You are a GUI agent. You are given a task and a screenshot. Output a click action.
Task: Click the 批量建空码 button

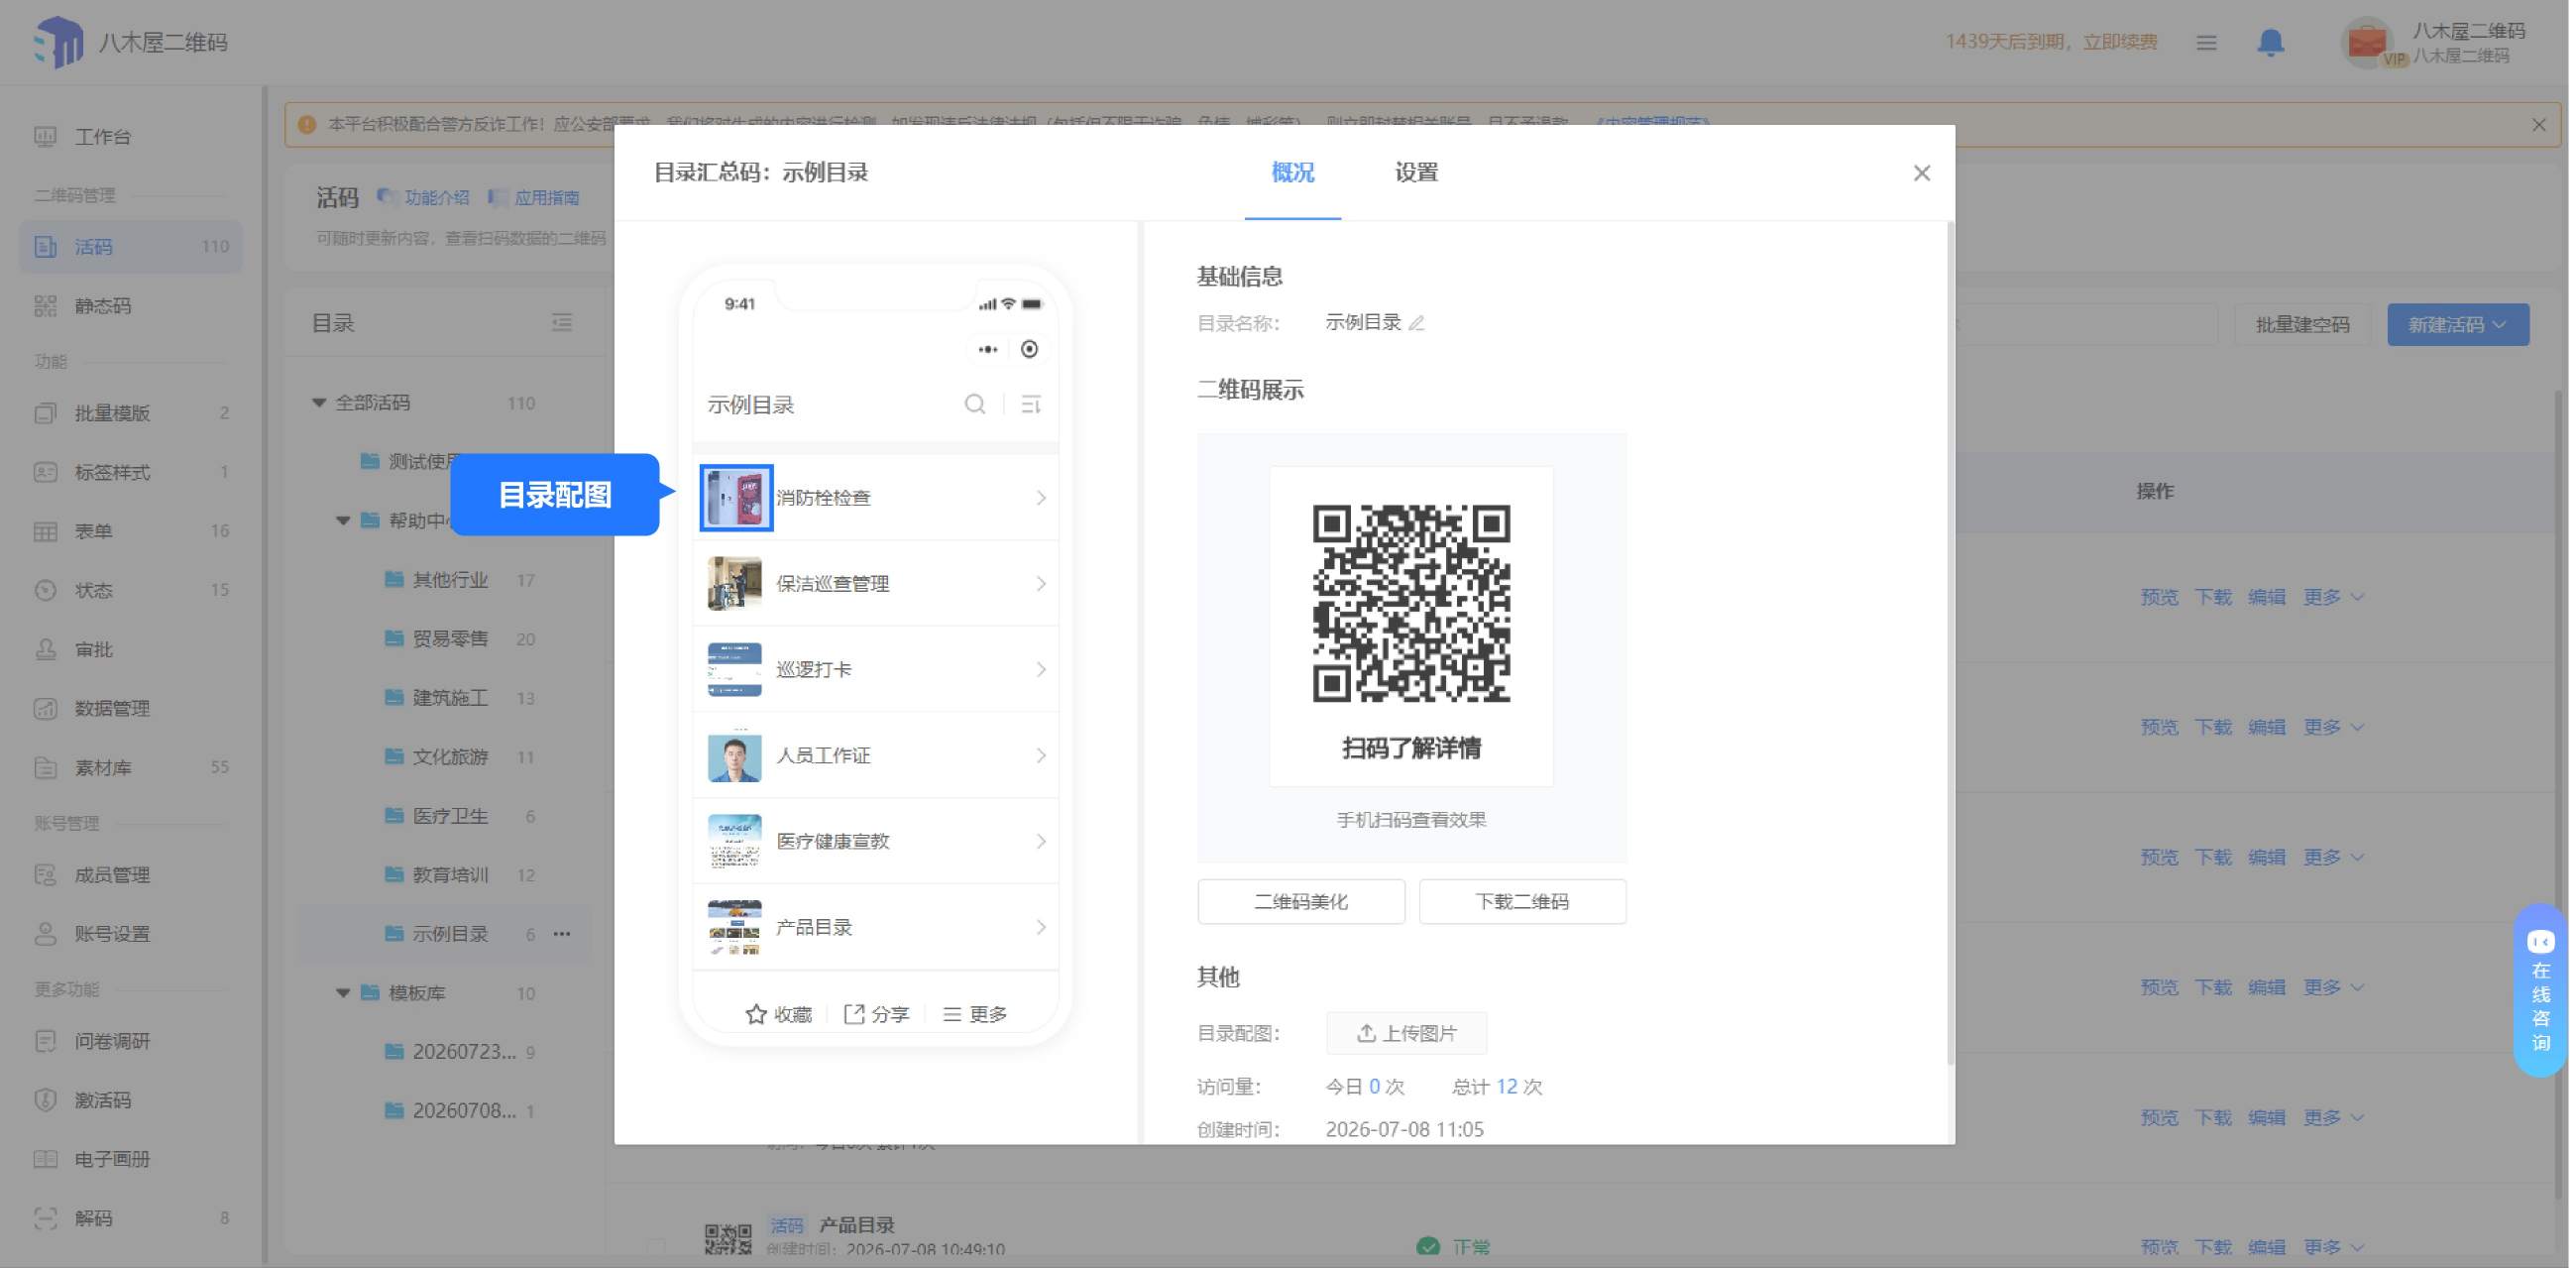[2302, 325]
